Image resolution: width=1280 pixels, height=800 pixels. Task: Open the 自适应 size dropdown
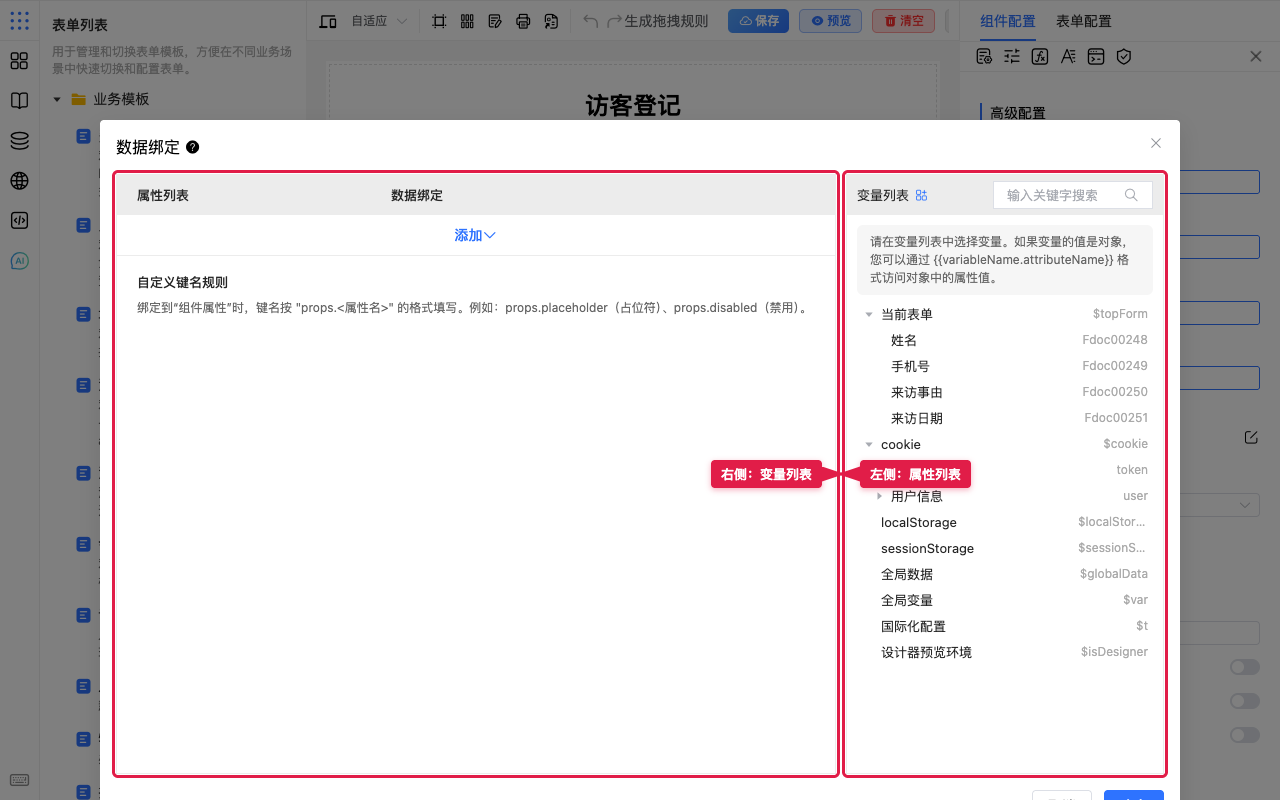tap(379, 21)
